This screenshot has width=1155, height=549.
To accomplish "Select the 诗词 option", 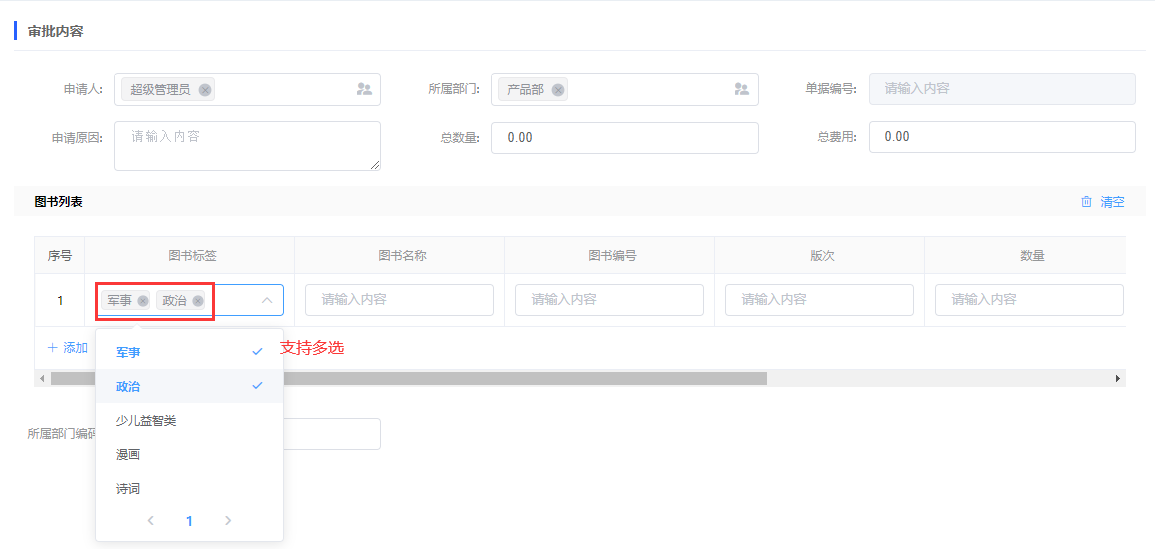I will tap(189, 489).
